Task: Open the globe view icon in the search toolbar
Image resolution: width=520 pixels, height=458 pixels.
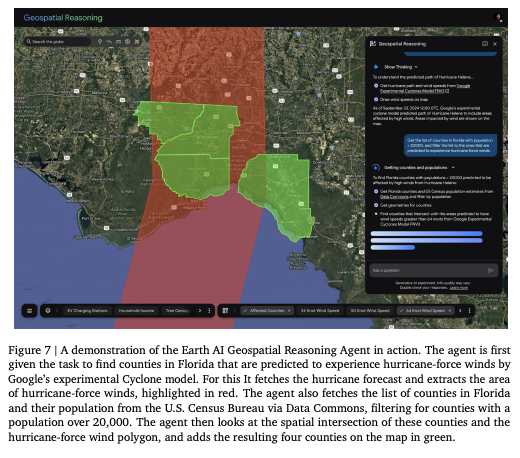Action: click(127, 42)
